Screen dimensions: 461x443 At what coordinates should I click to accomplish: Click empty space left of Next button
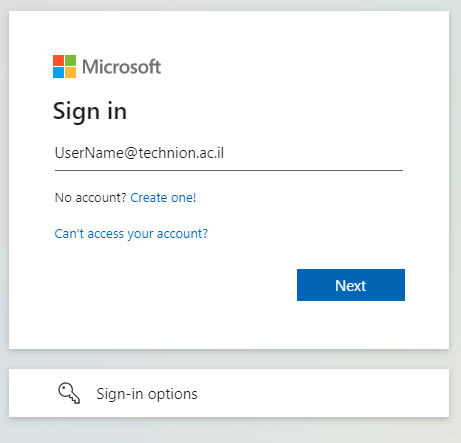pyautogui.click(x=173, y=285)
